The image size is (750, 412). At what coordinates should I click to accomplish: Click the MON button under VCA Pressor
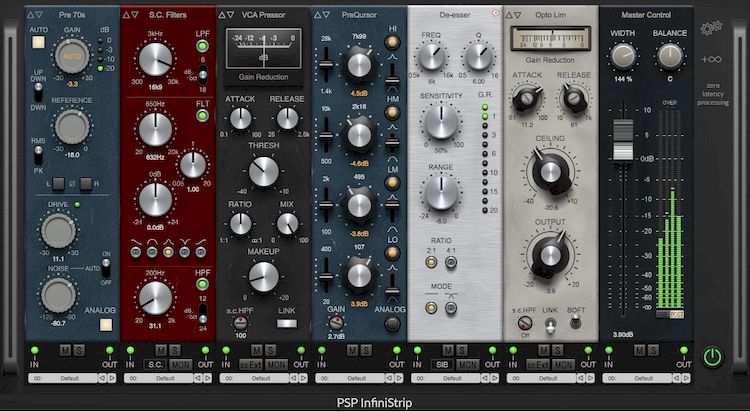pyautogui.click(x=276, y=365)
